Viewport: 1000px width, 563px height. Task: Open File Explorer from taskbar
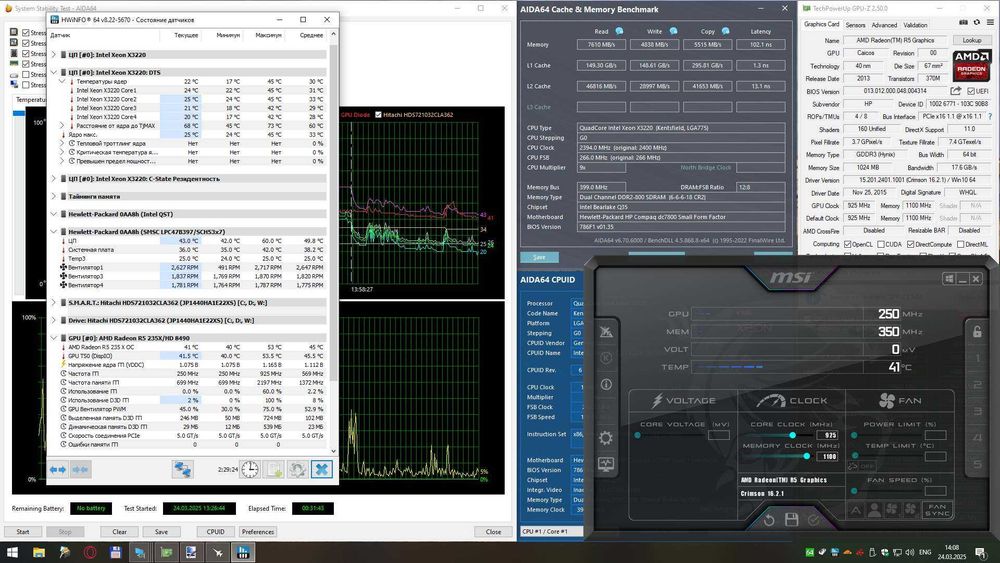tap(39, 552)
